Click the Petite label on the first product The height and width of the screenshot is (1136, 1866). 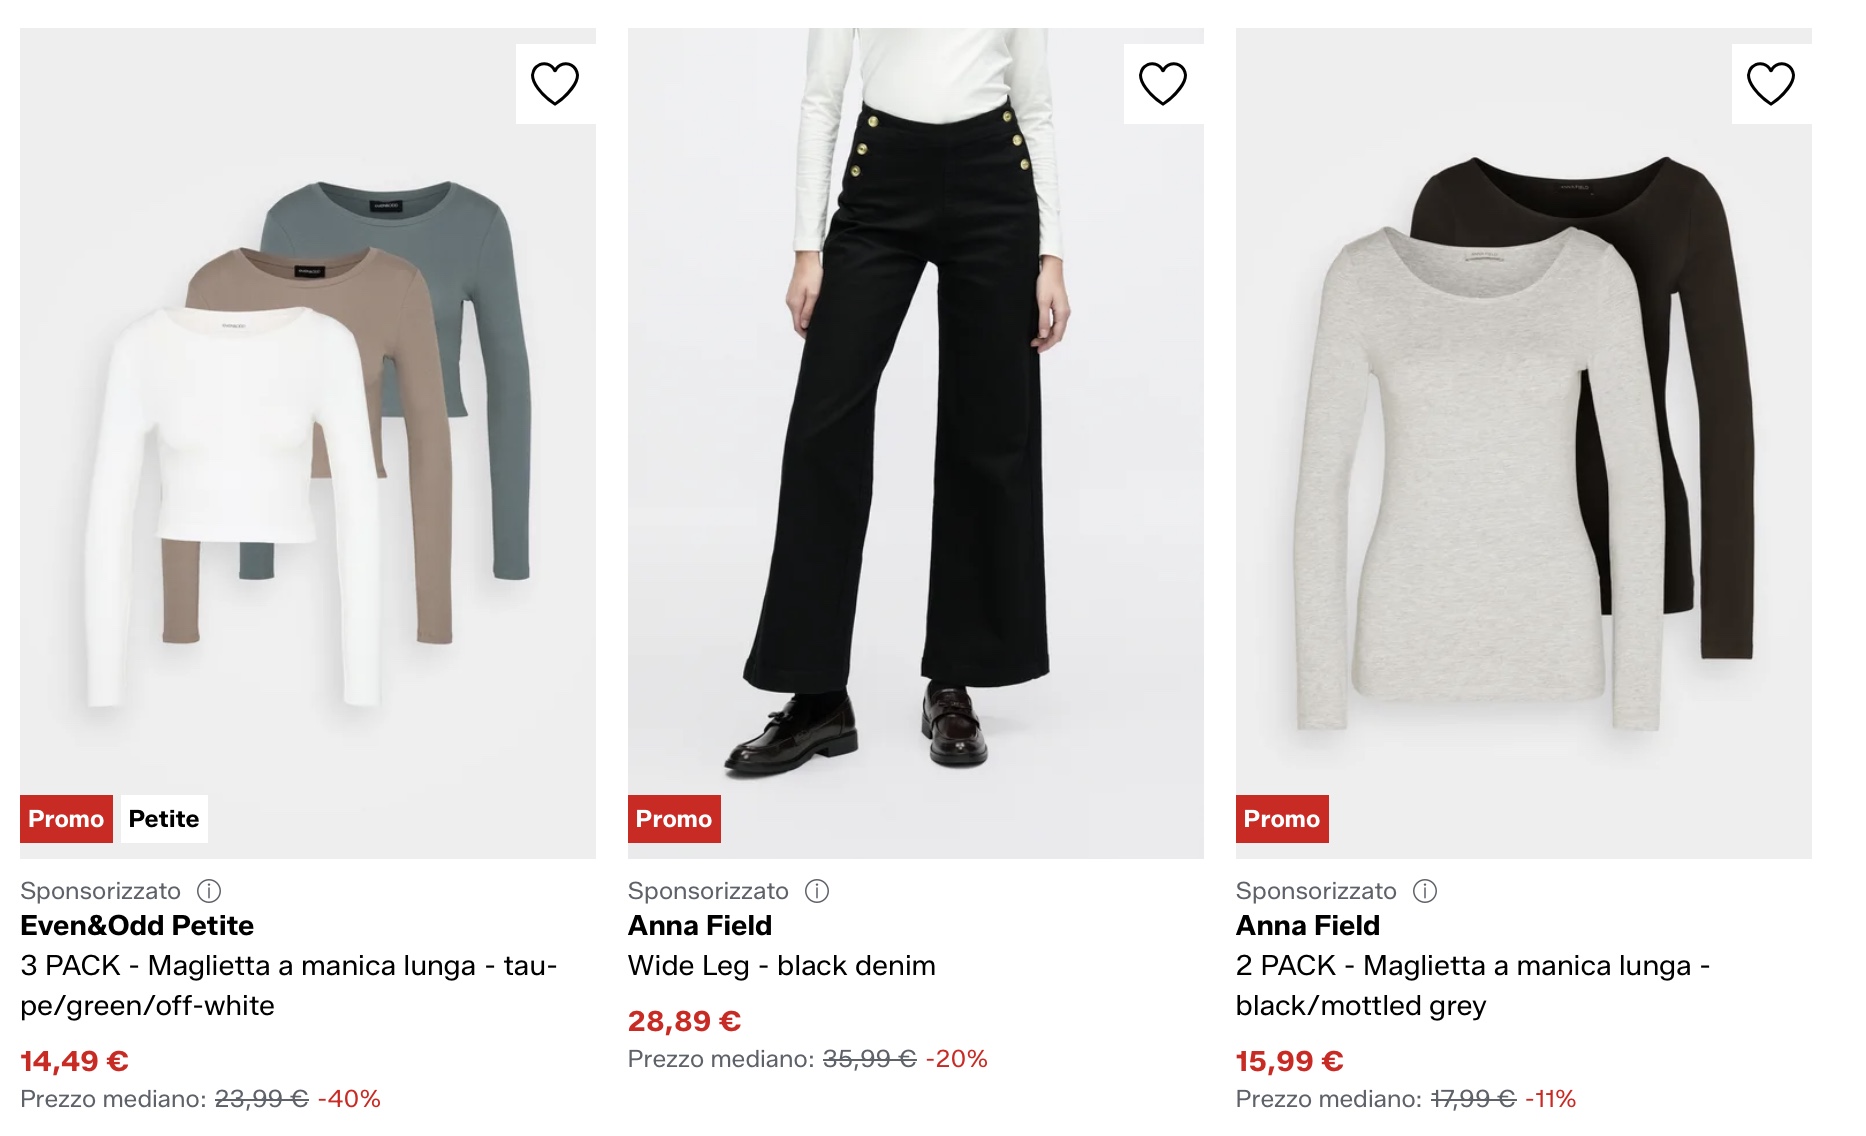point(164,819)
